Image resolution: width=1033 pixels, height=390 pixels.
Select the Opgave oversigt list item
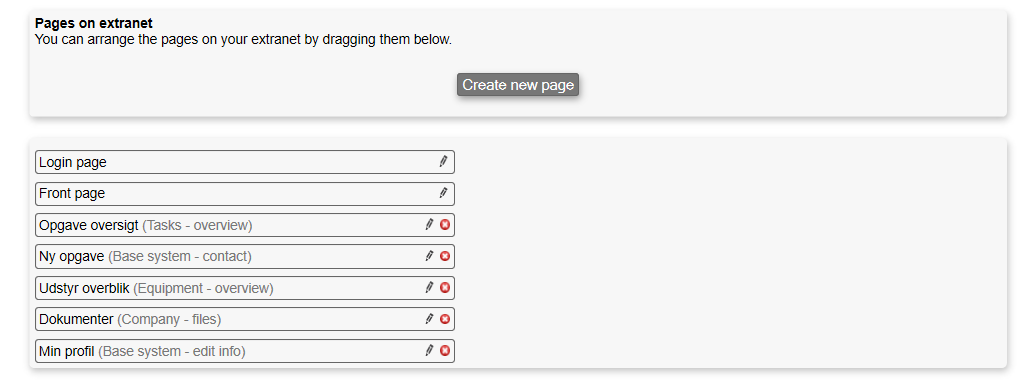tap(244, 225)
